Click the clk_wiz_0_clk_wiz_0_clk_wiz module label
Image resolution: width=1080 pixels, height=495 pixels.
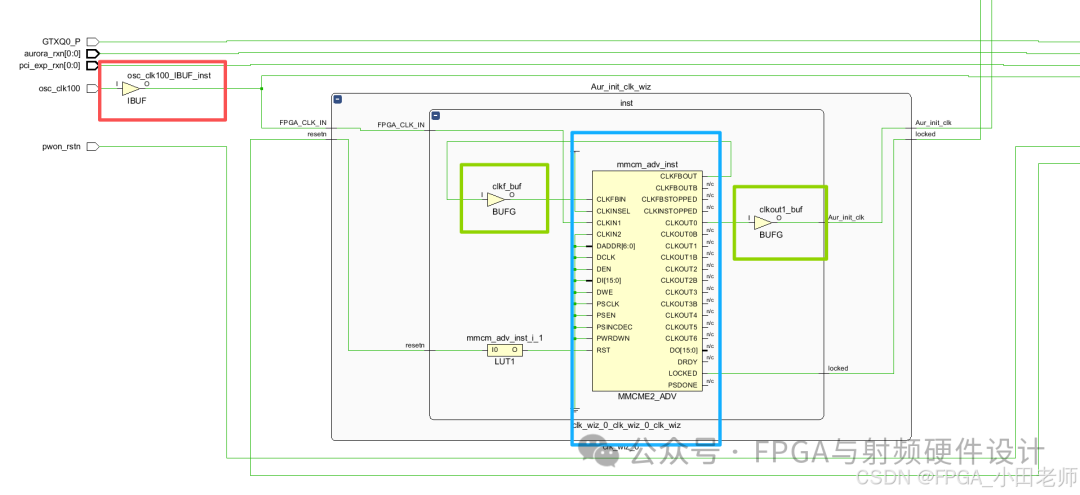coord(626,425)
